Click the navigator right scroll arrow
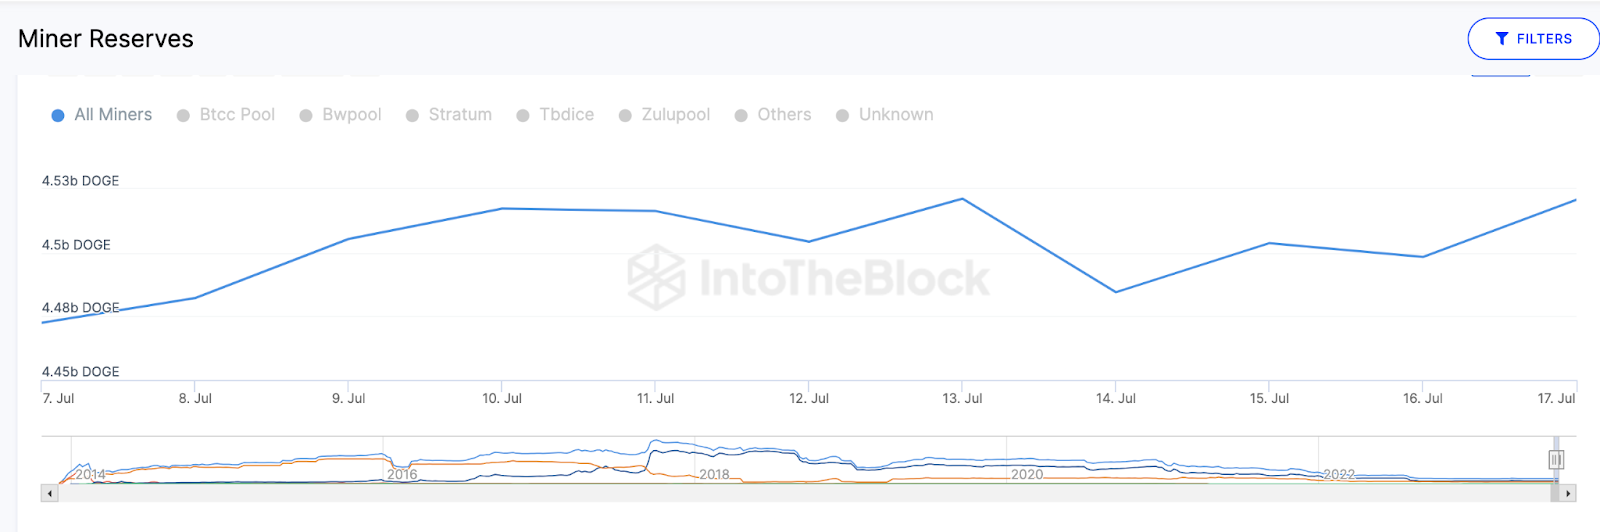The image size is (1600, 532). tap(1568, 493)
